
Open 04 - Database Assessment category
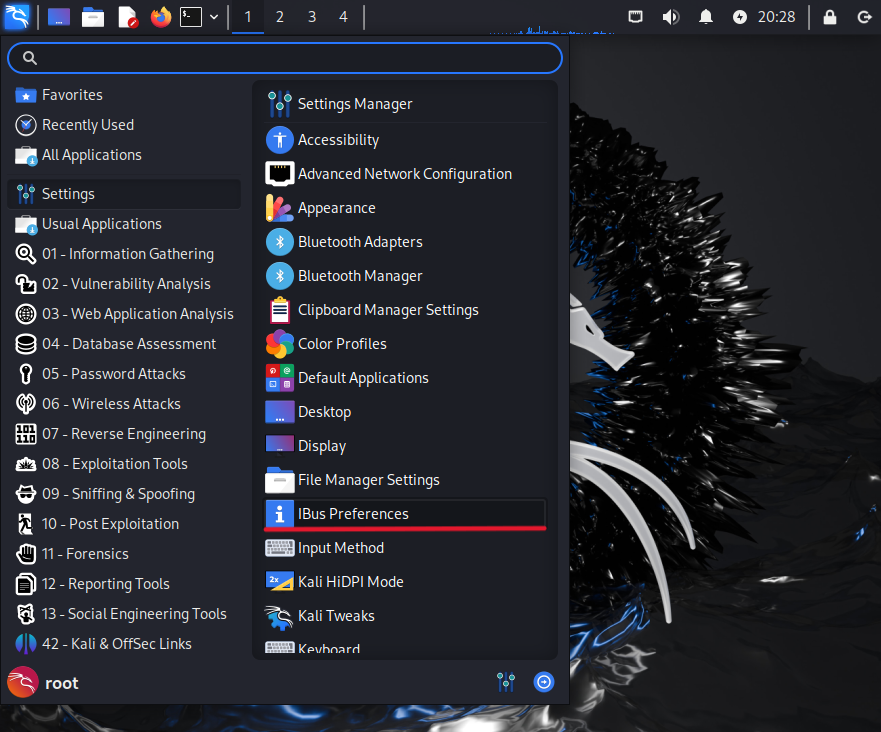point(124,344)
